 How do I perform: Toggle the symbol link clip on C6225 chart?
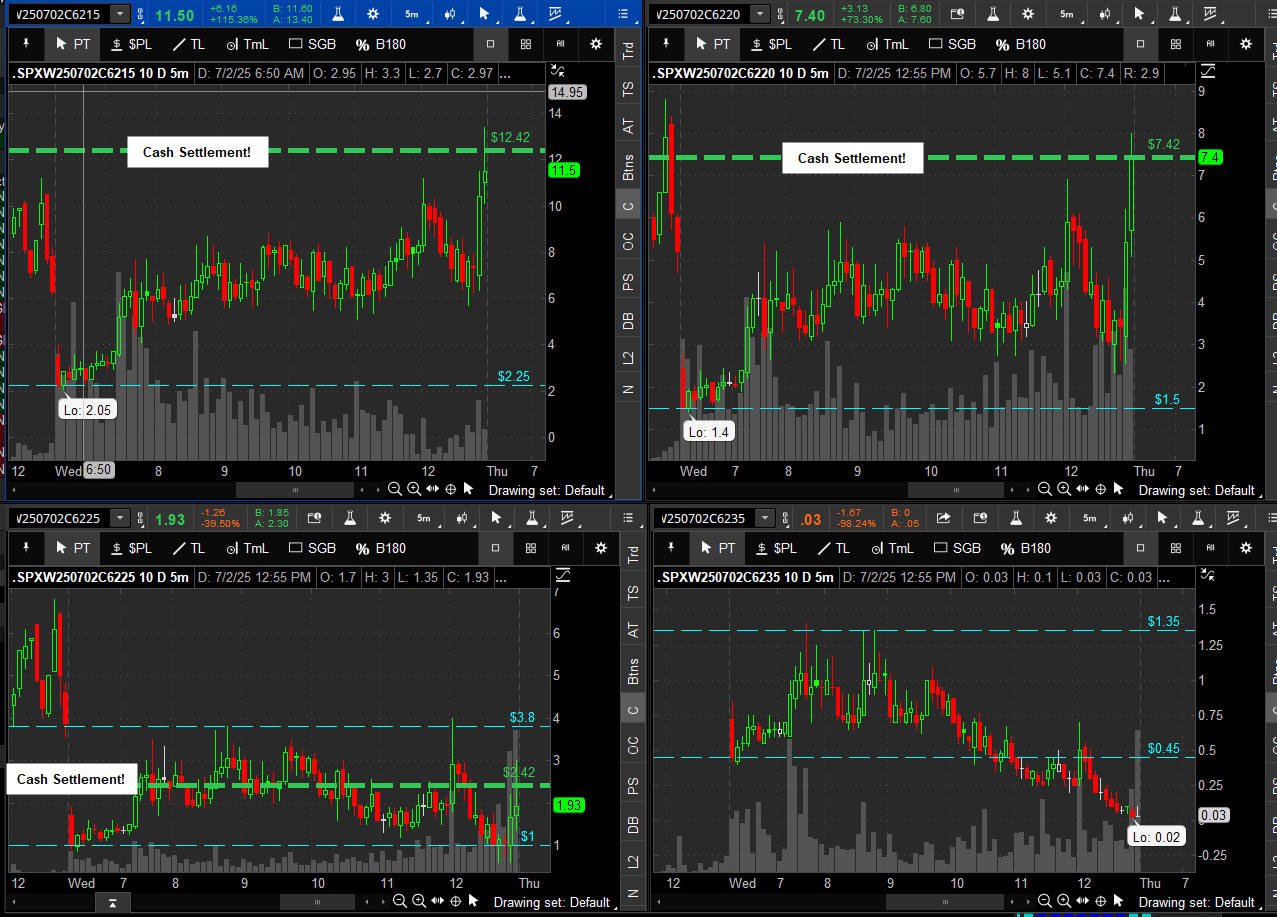(140, 519)
